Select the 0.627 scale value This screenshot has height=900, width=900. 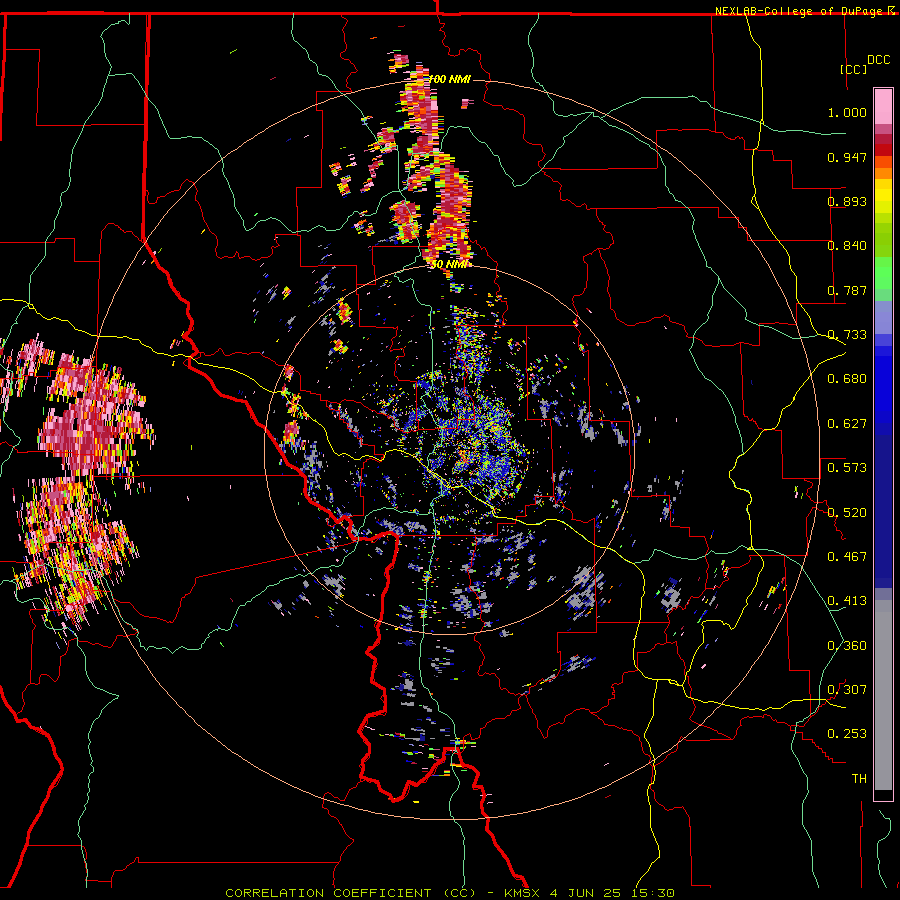(x=847, y=424)
